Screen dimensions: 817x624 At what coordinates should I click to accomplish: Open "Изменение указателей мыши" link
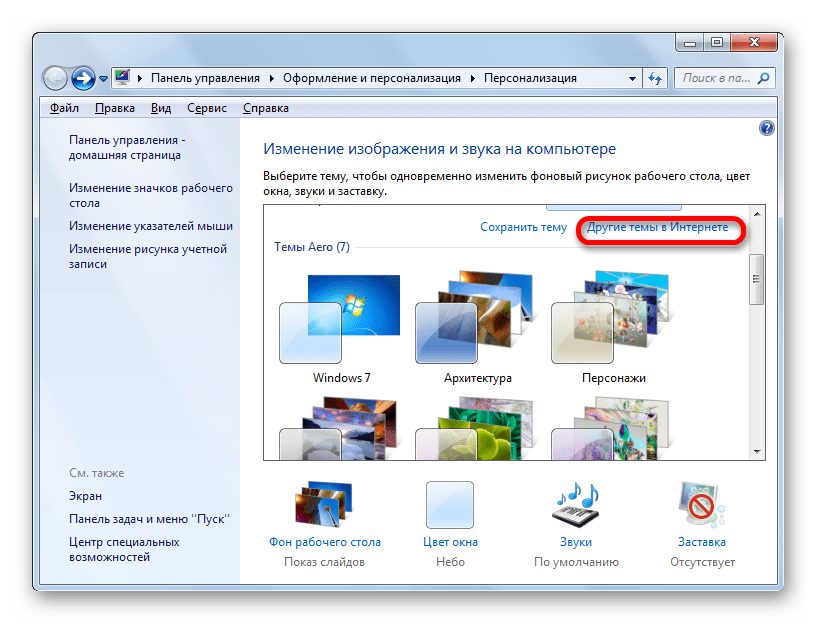(151, 226)
